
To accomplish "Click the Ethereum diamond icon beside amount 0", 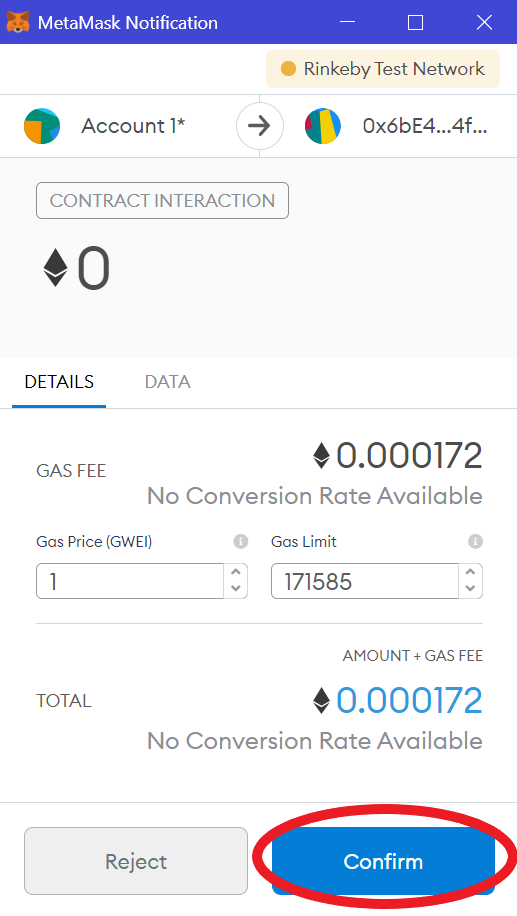I will pyautogui.click(x=55, y=268).
